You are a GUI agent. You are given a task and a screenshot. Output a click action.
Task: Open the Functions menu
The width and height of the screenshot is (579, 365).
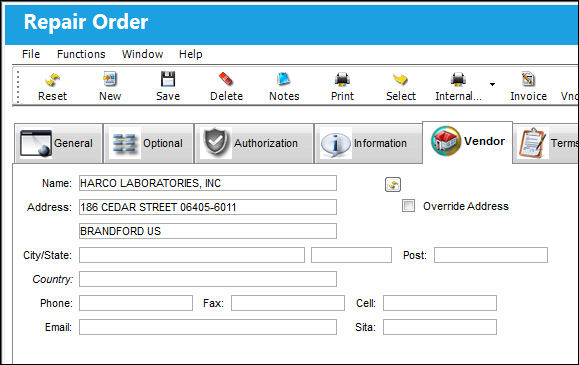point(81,54)
